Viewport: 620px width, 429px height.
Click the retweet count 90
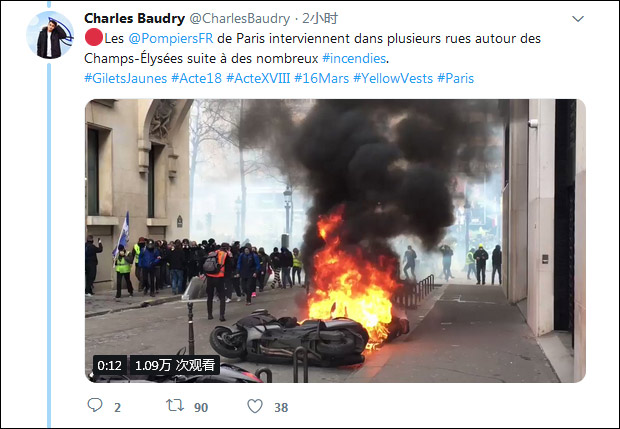coord(201,407)
